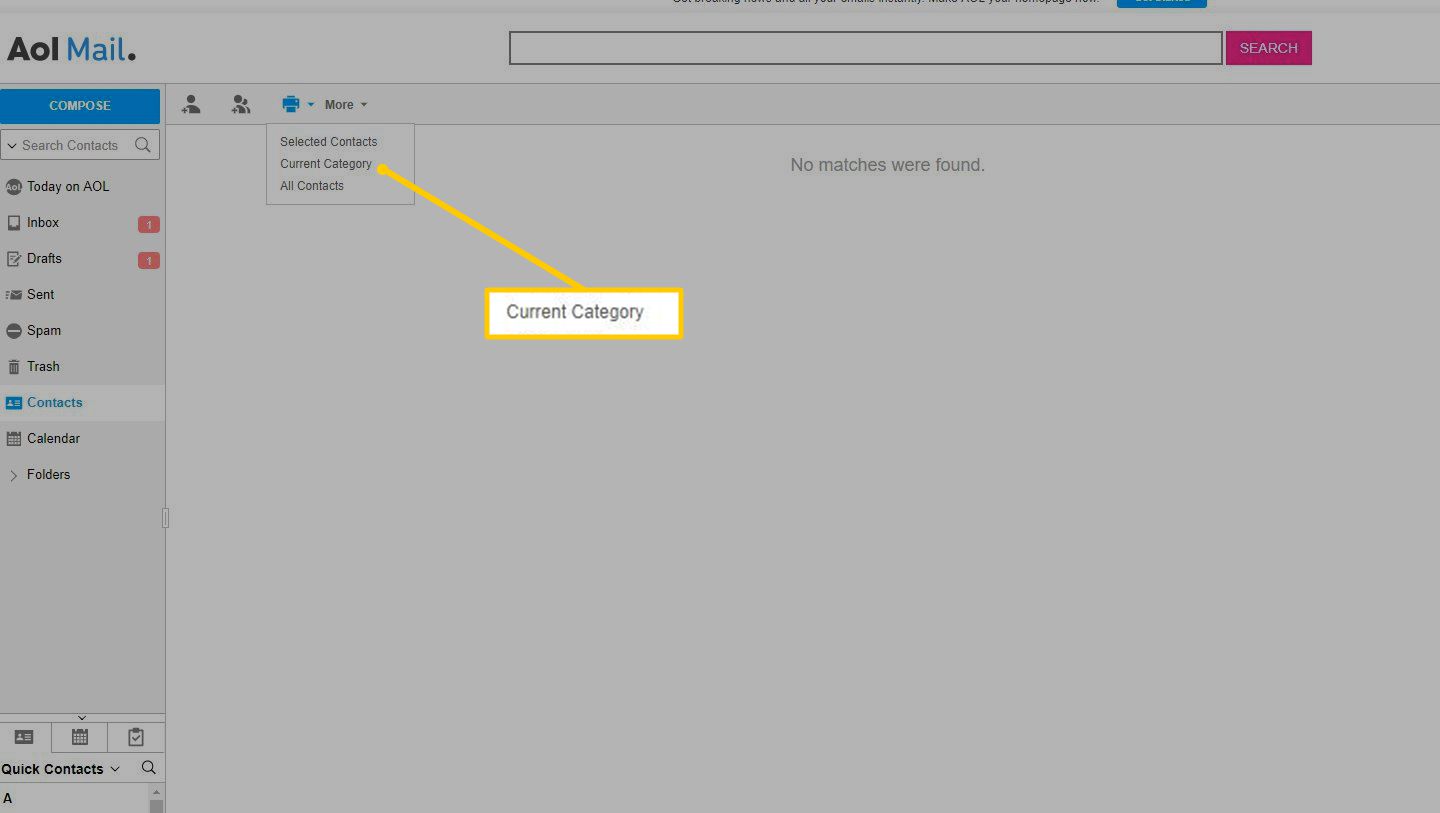The height and width of the screenshot is (813, 1440).
Task: Choose Selected Contacts from the print menu
Action: [x=329, y=142]
